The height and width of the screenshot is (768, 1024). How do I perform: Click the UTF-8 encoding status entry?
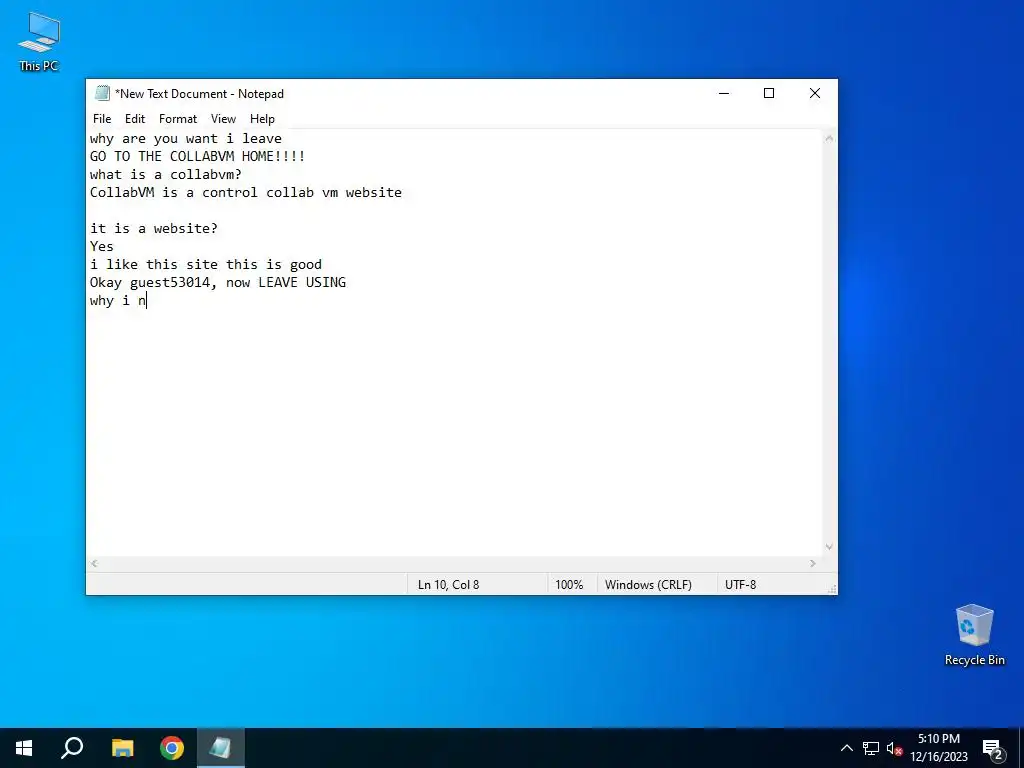pyautogui.click(x=741, y=584)
